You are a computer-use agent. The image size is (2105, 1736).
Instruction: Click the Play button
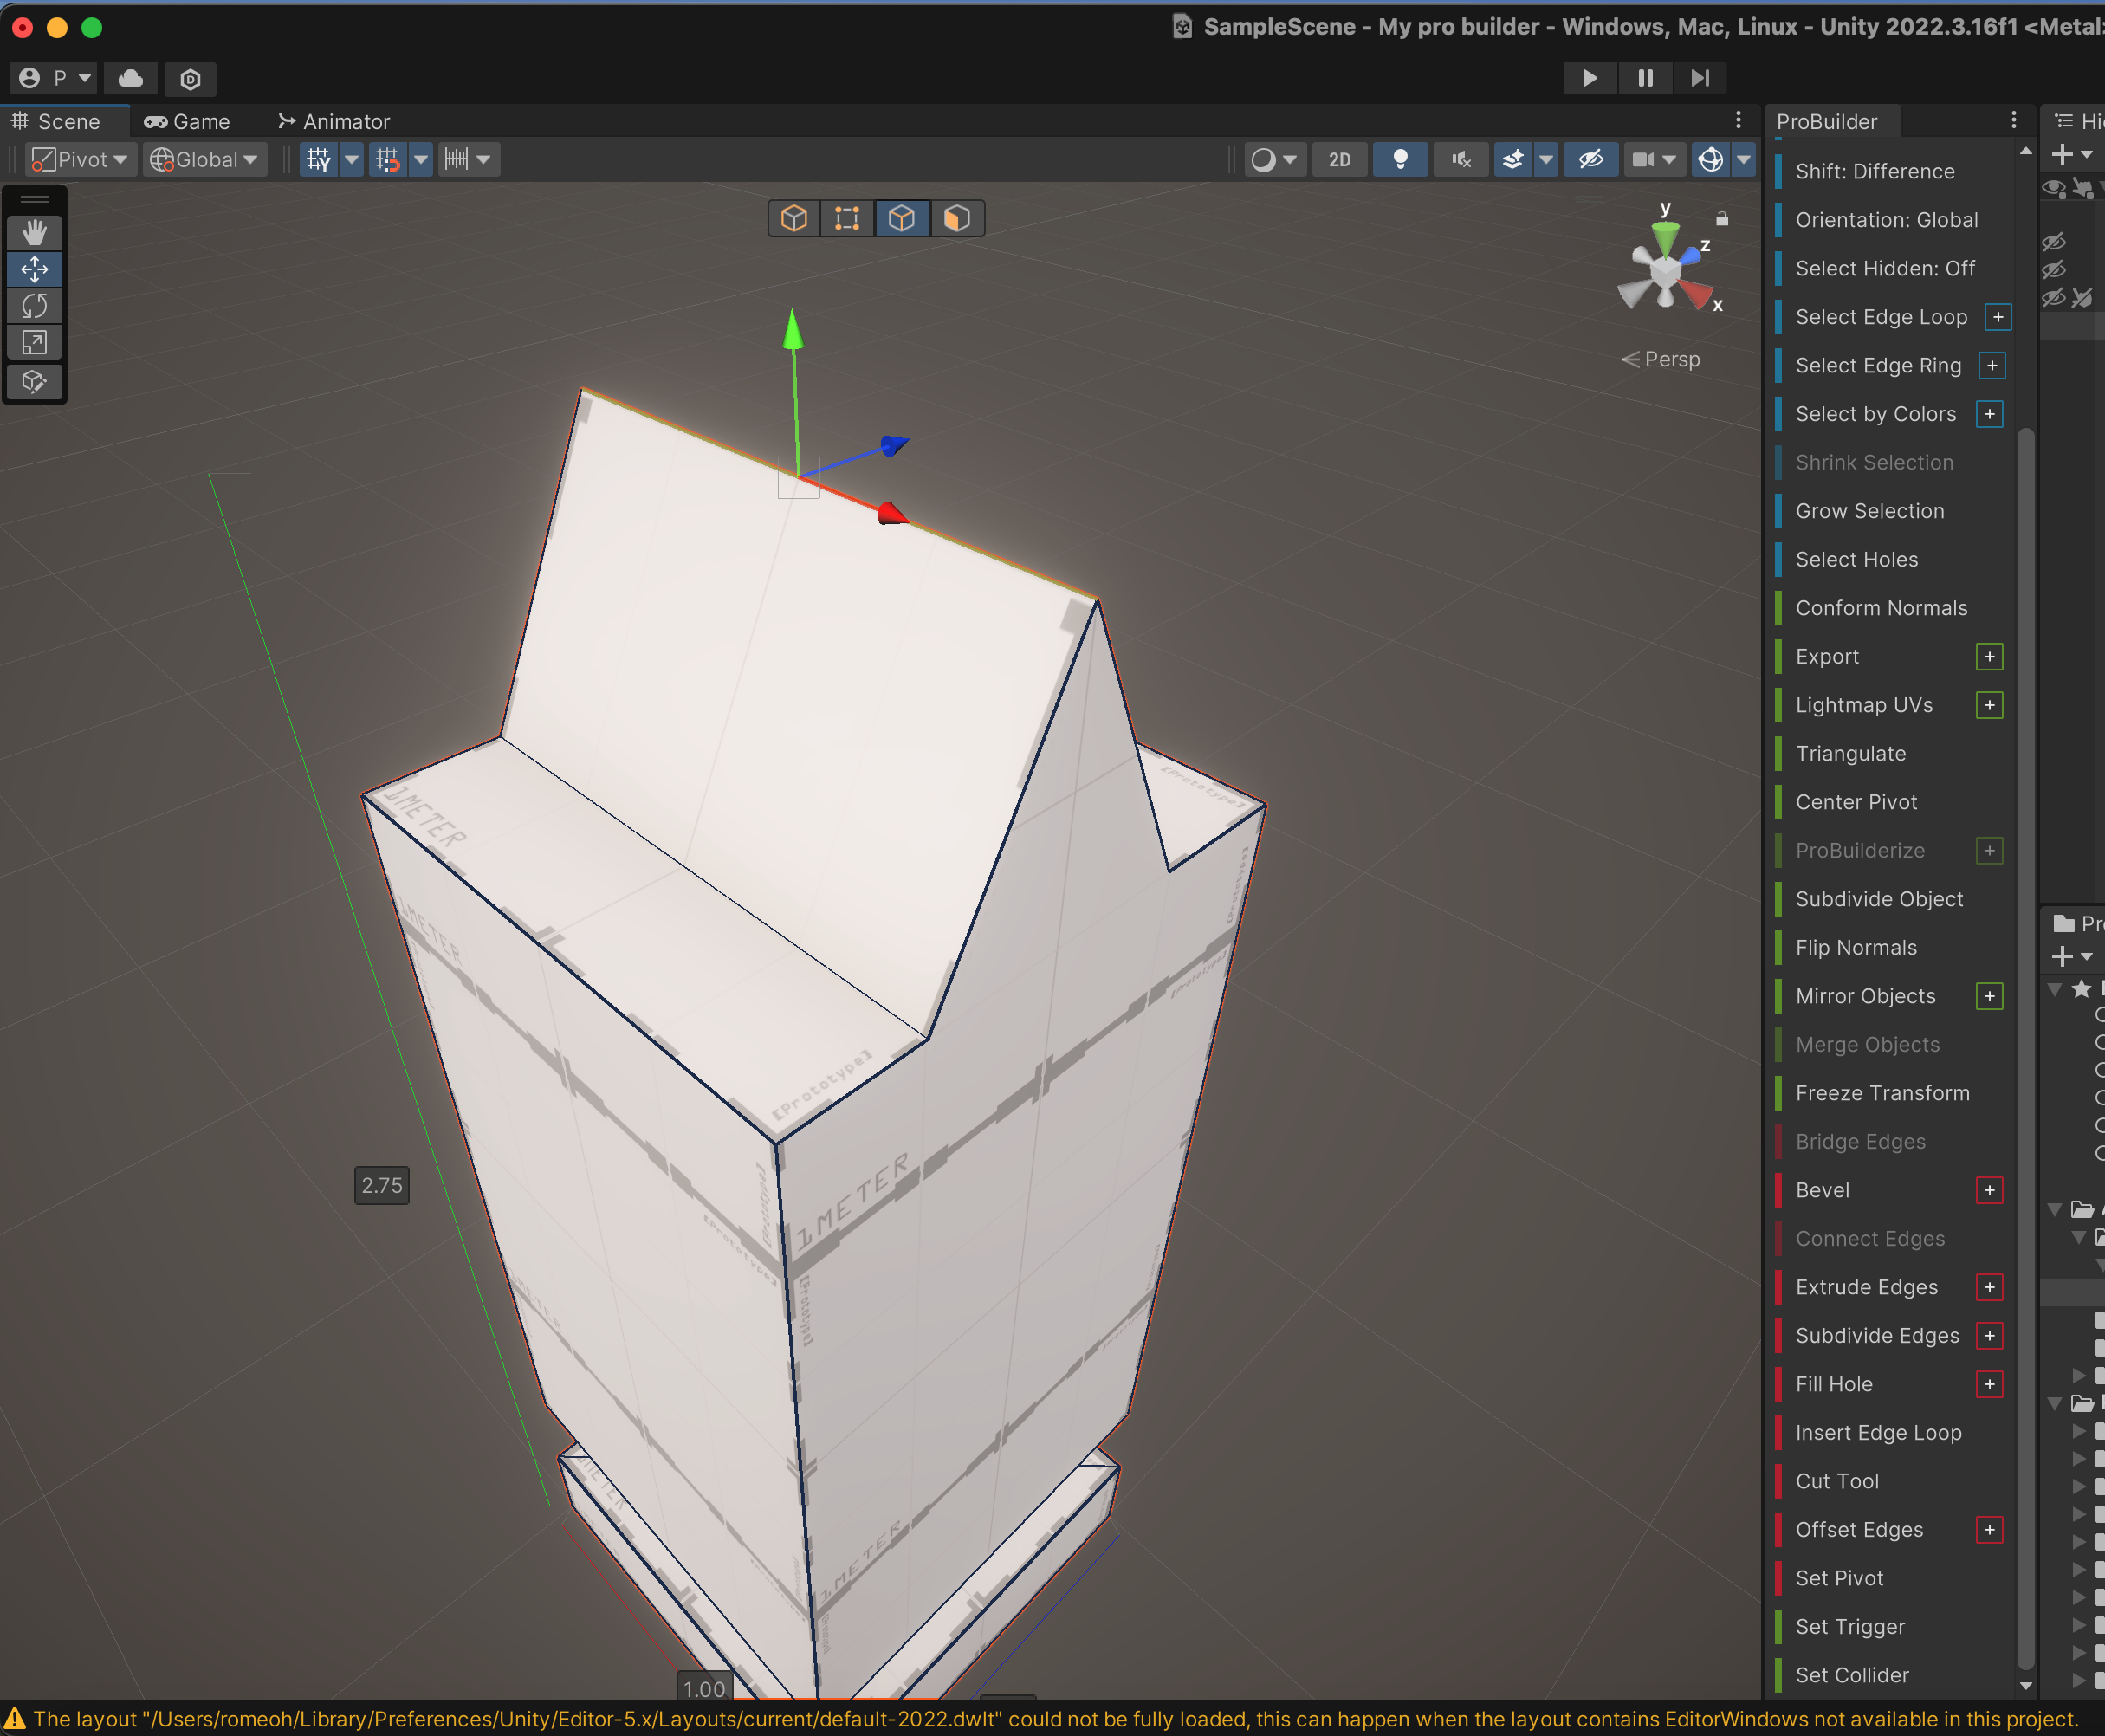point(1589,78)
